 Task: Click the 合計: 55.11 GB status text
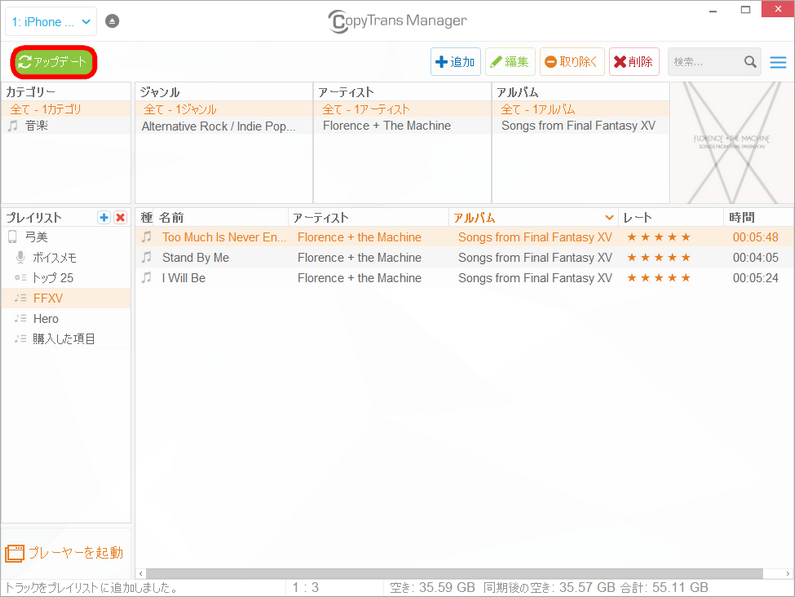tap(664, 587)
